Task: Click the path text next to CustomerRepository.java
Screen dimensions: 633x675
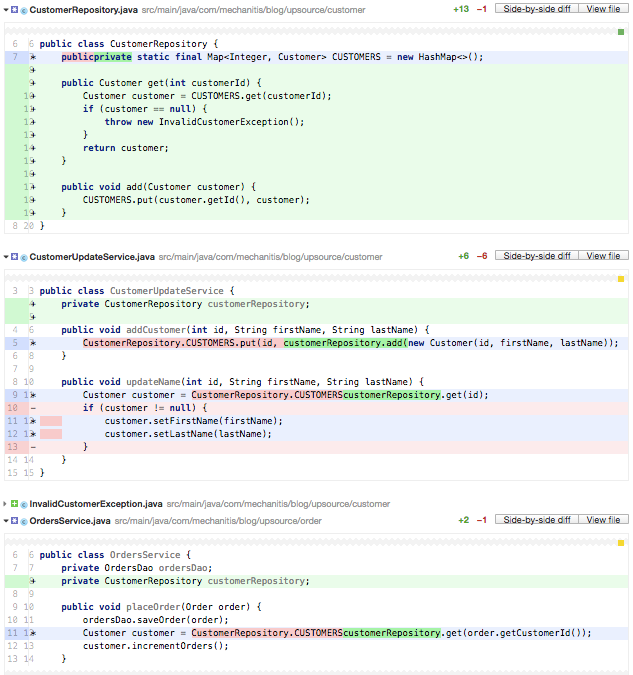Action: pyautogui.click(x=253, y=9)
